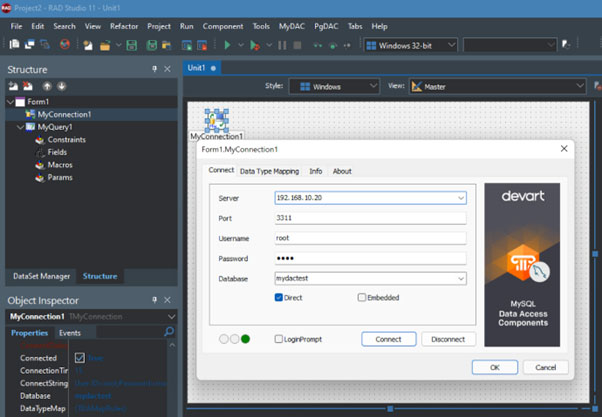Viewport: 602px width, 417px height.
Task: Click the Run Until Return icon
Action: coord(347,45)
